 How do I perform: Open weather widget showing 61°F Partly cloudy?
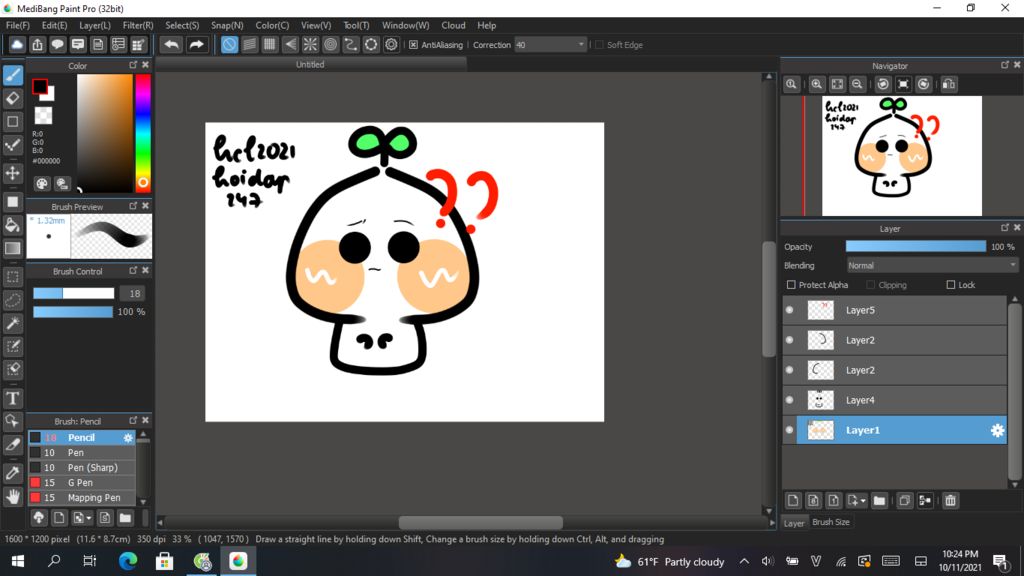point(669,561)
